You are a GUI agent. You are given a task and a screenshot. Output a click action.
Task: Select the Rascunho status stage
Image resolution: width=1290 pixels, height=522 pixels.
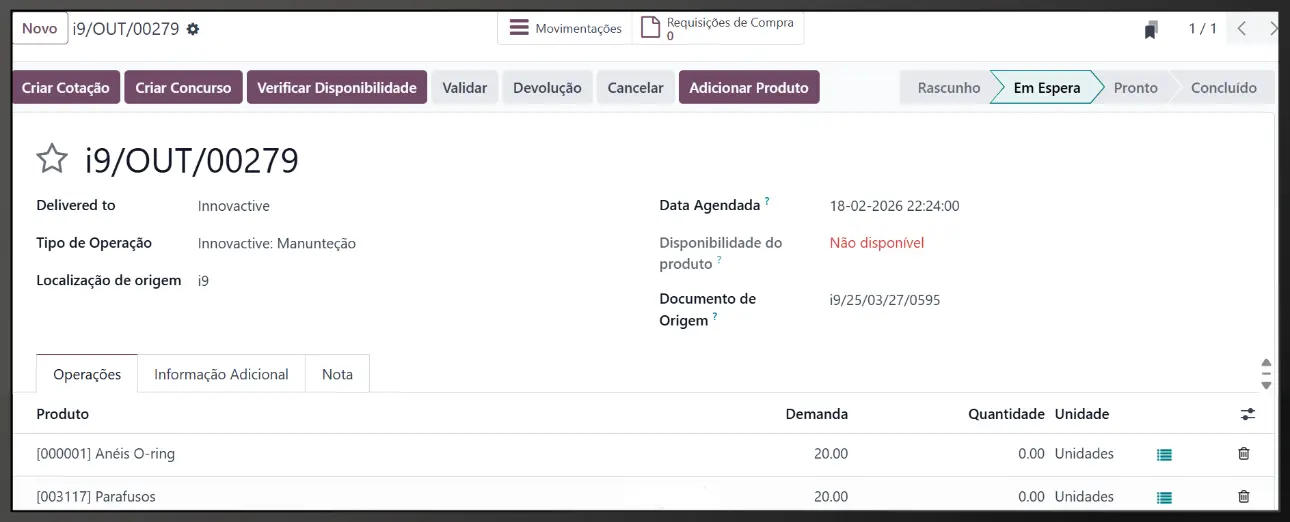[949, 87]
